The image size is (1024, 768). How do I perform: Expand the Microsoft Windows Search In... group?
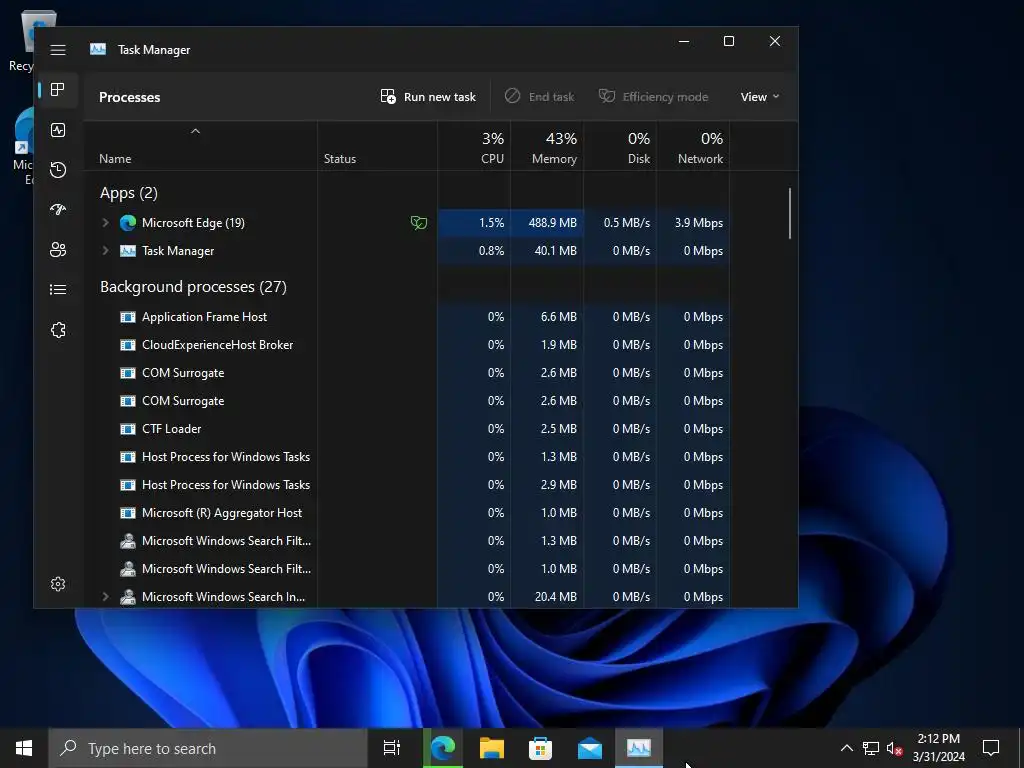pos(105,597)
